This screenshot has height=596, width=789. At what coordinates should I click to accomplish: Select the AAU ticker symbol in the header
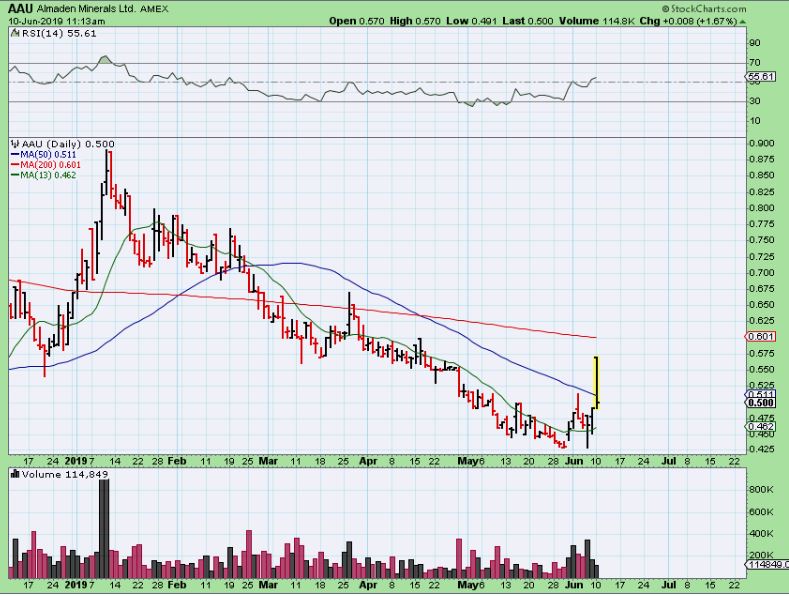pyautogui.click(x=22, y=9)
